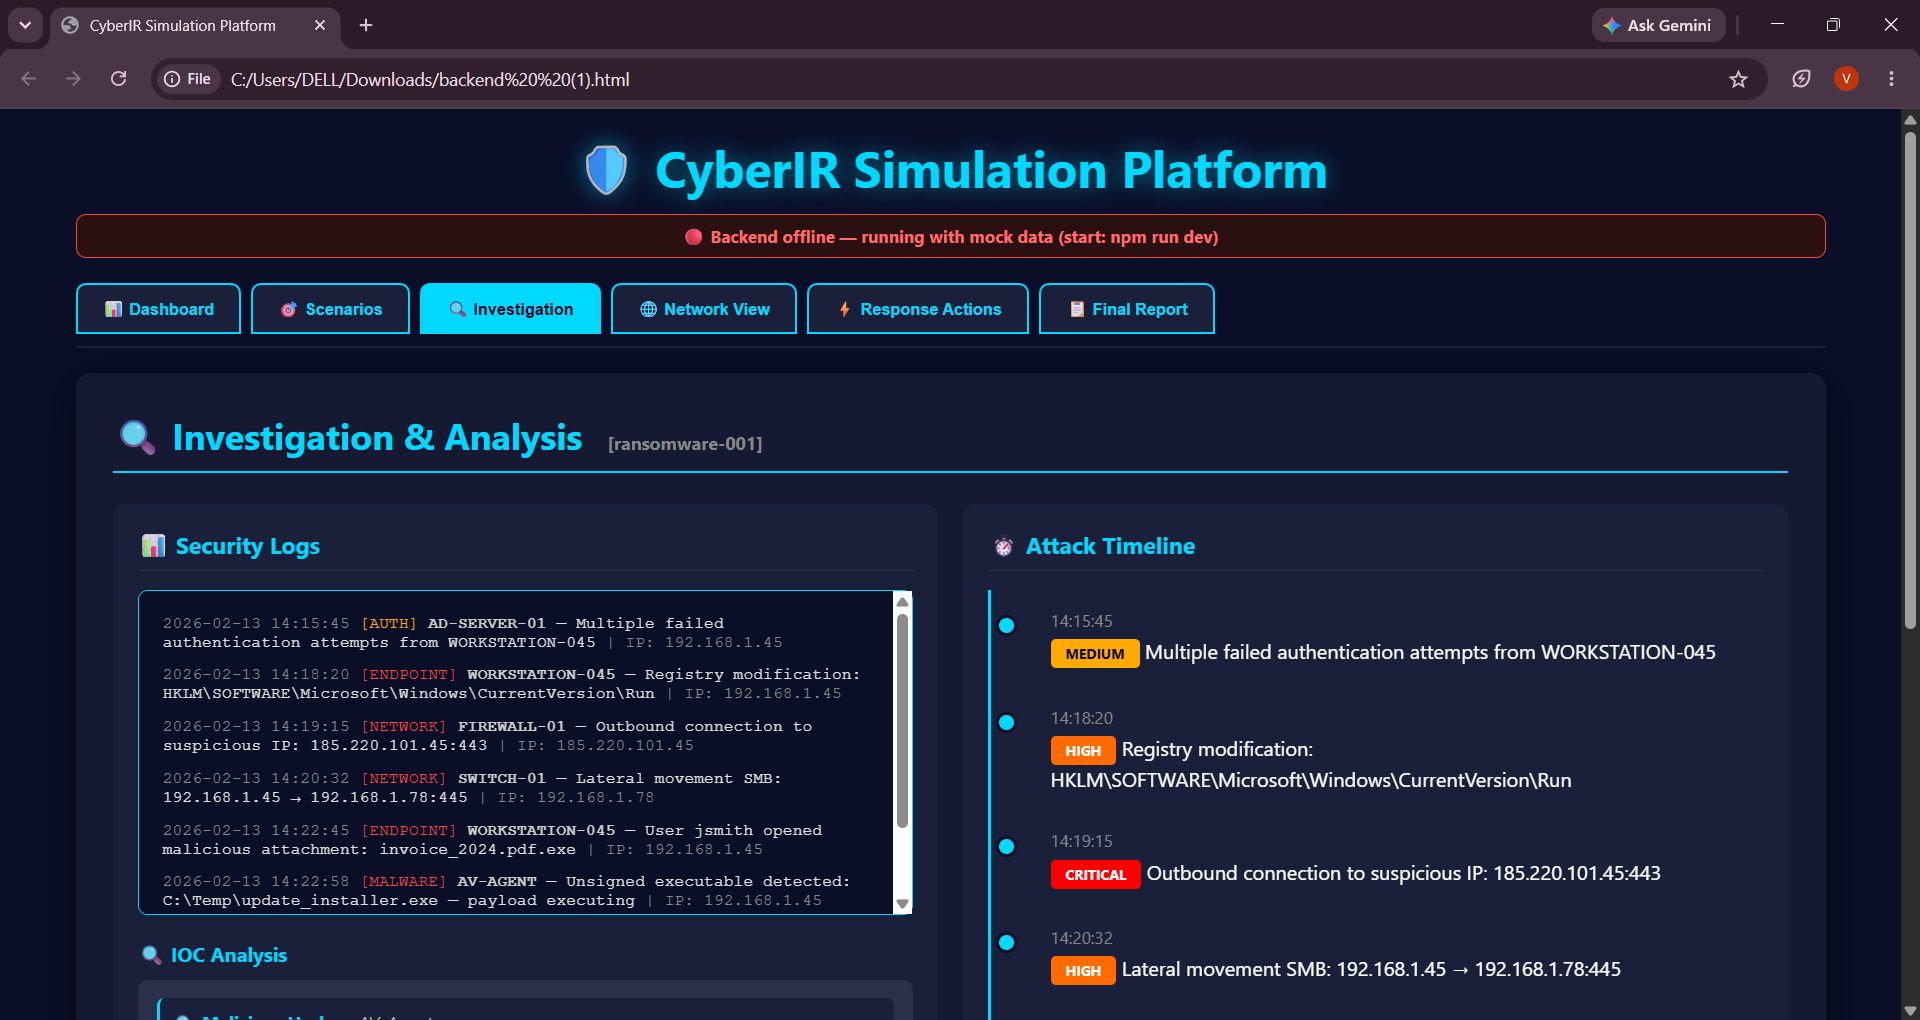Click the magnifier icon beside Investigation & Analysis

point(137,438)
